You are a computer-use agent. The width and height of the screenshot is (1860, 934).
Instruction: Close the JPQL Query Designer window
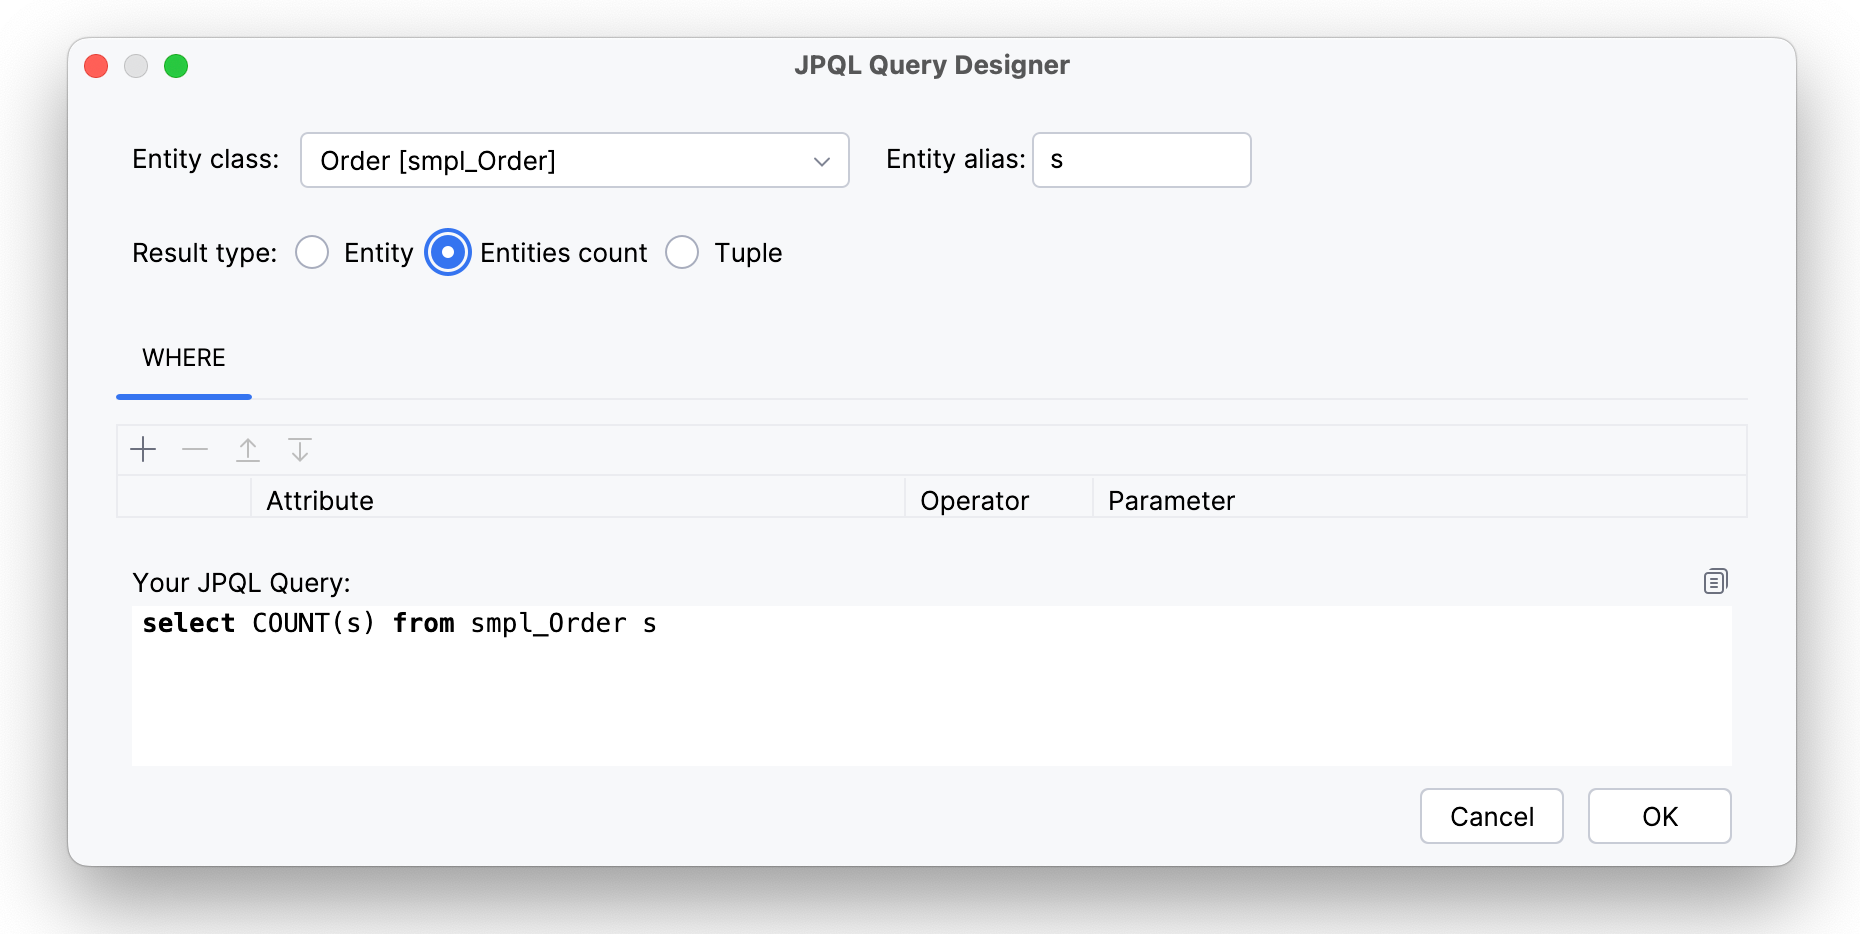pos(96,66)
